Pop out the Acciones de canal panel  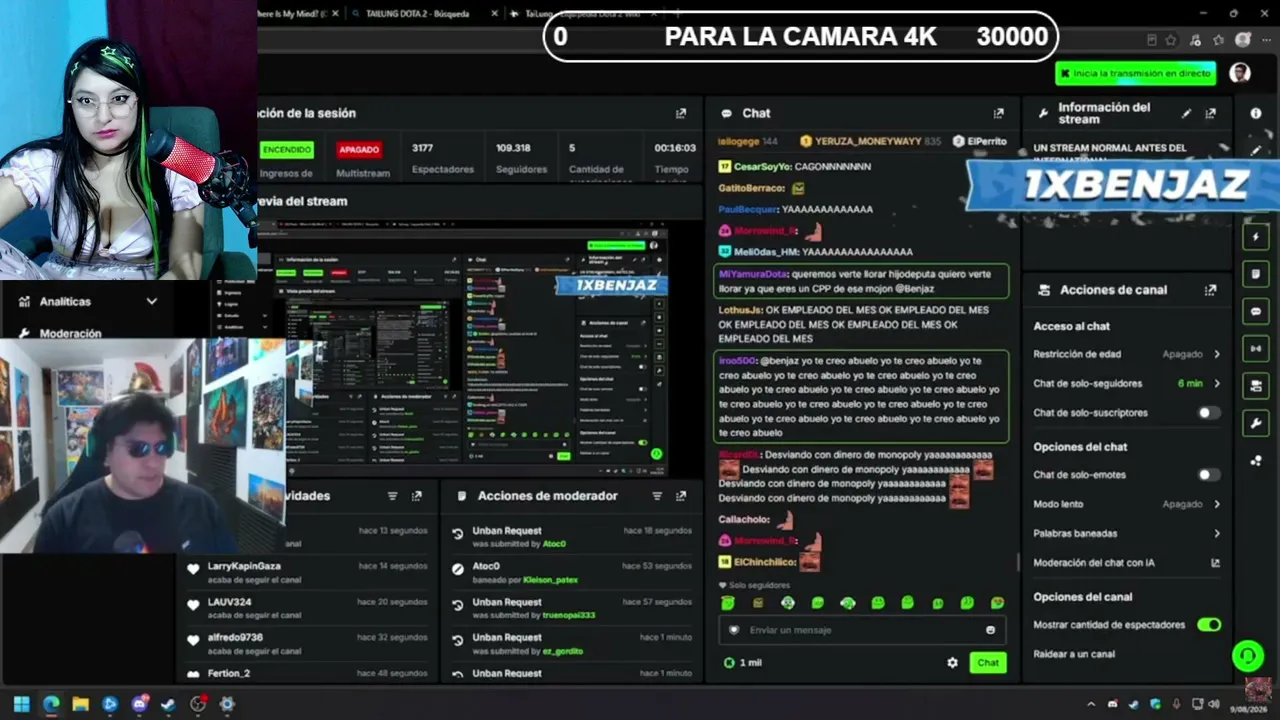click(x=1211, y=290)
